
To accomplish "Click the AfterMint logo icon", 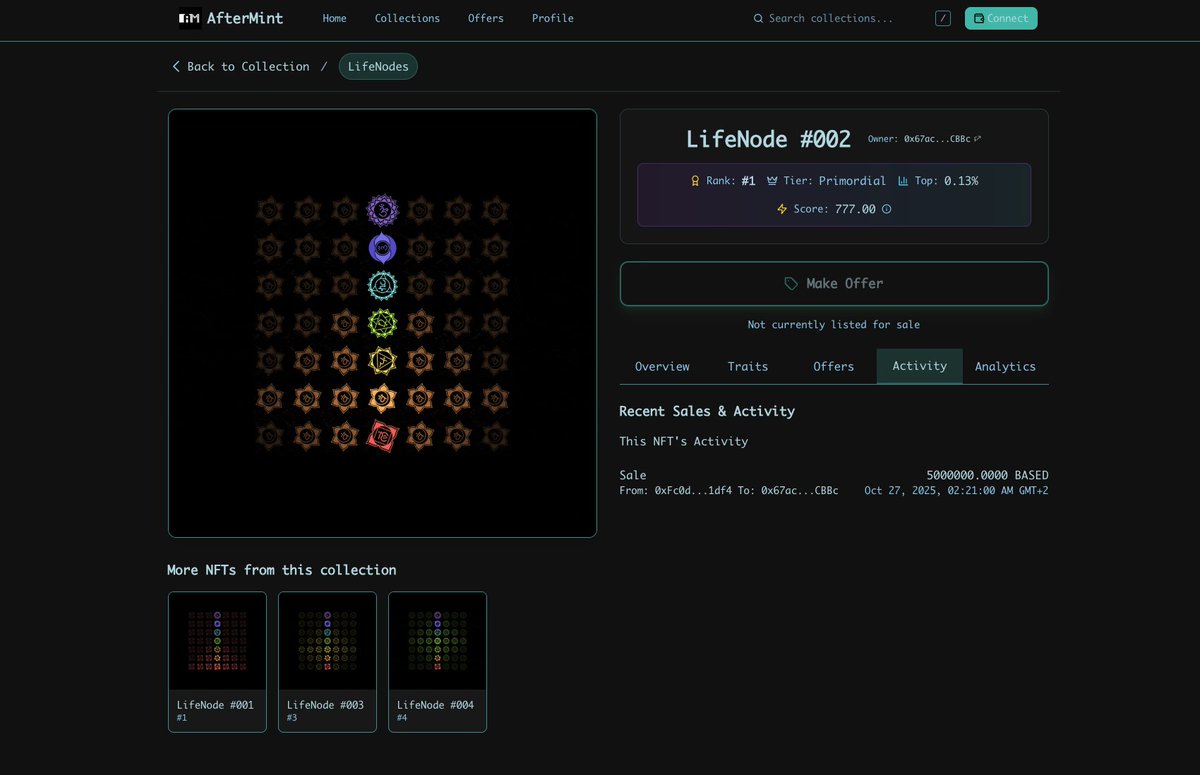I will point(189,18).
